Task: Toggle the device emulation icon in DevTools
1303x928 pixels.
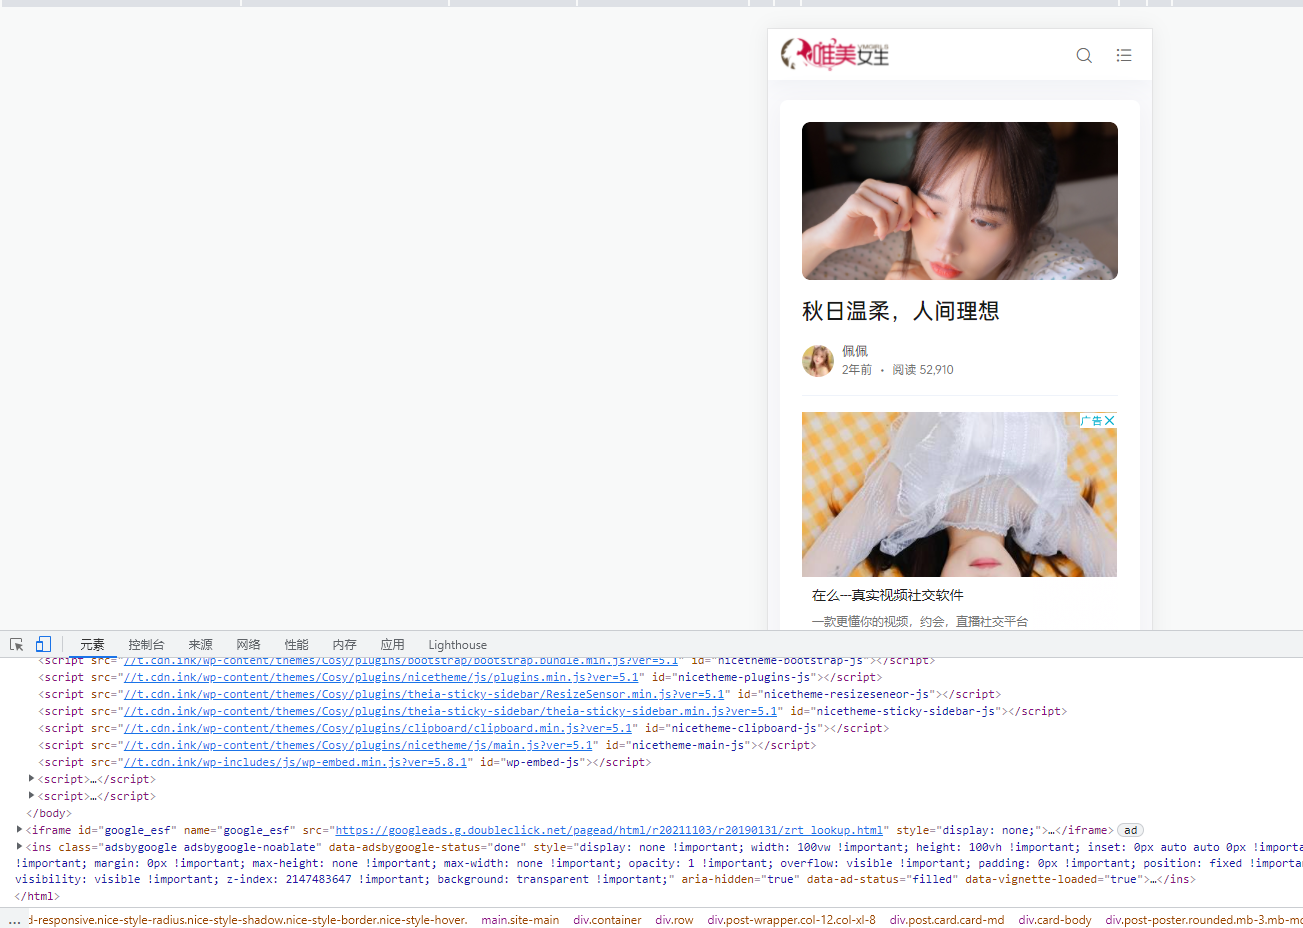Action: coord(42,643)
